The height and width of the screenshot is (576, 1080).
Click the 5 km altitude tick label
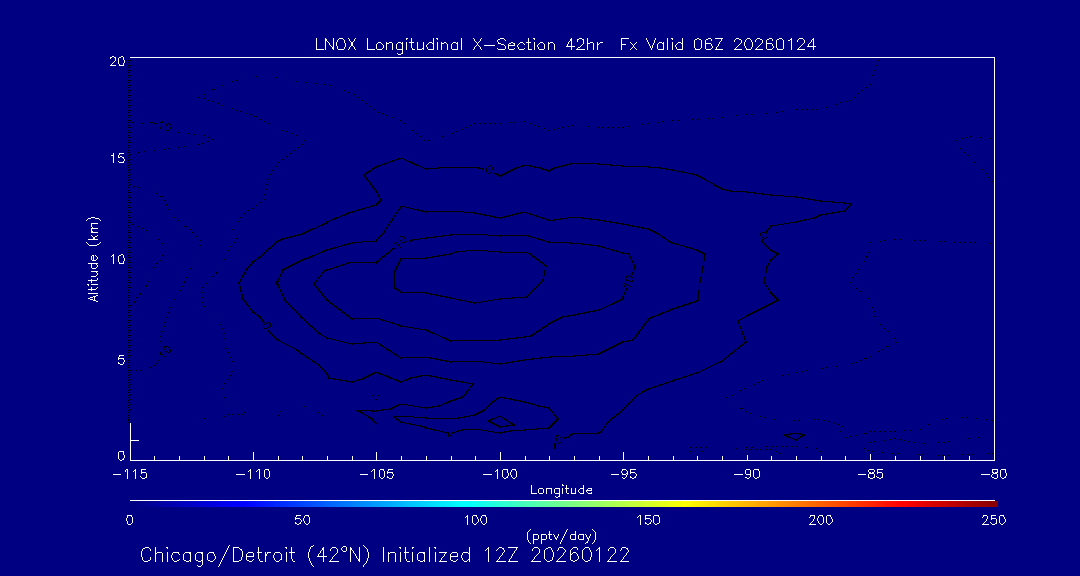[120, 359]
